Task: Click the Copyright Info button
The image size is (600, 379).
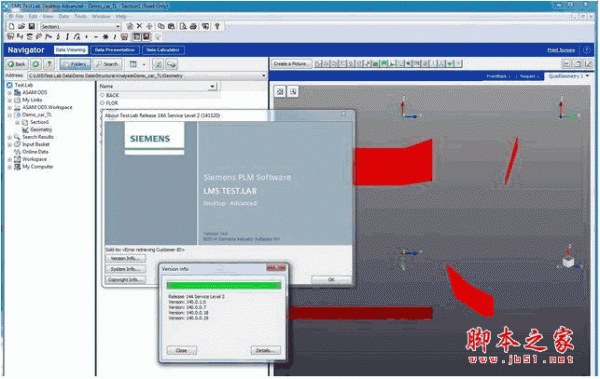Action: (x=125, y=280)
